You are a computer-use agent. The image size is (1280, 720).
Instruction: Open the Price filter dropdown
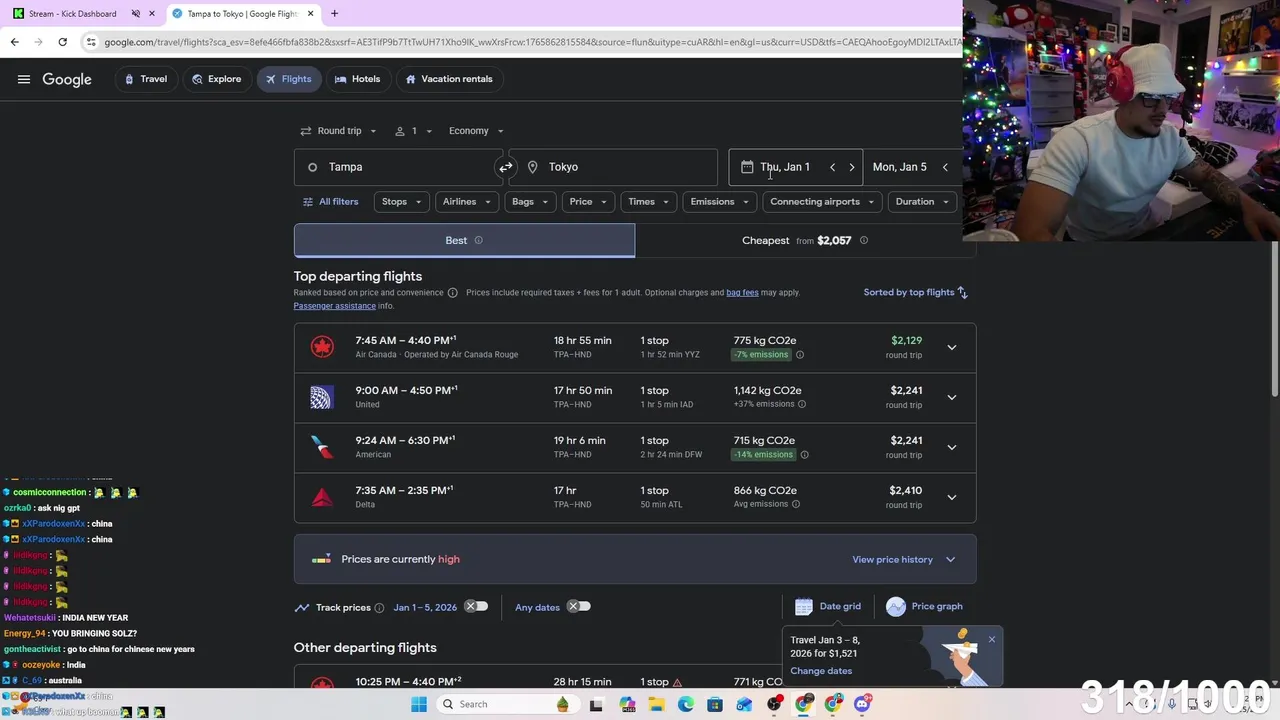click(x=588, y=202)
